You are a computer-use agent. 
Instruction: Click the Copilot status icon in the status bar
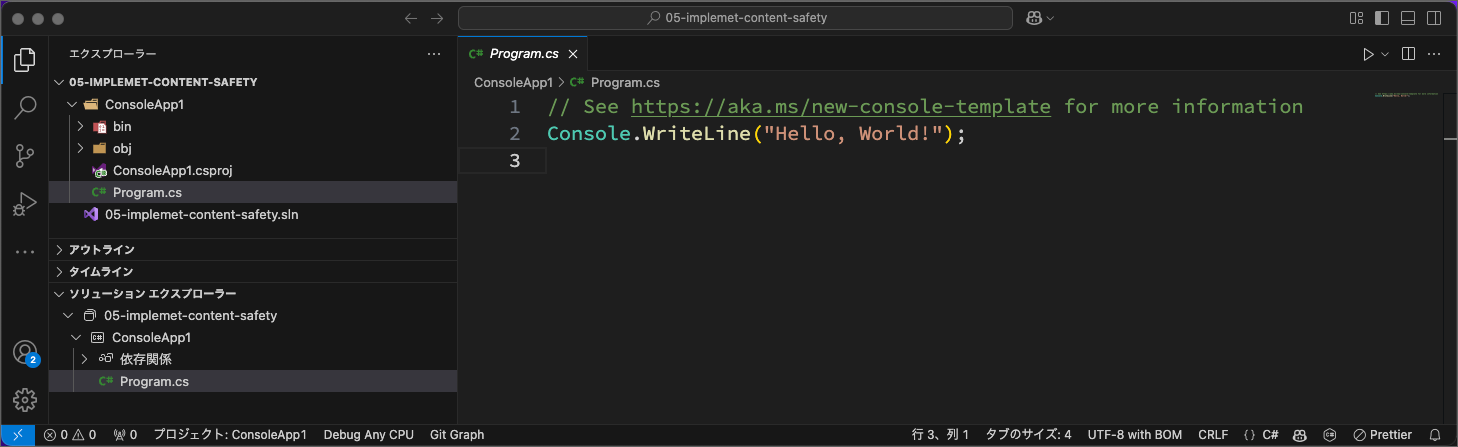pos(1299,435)
